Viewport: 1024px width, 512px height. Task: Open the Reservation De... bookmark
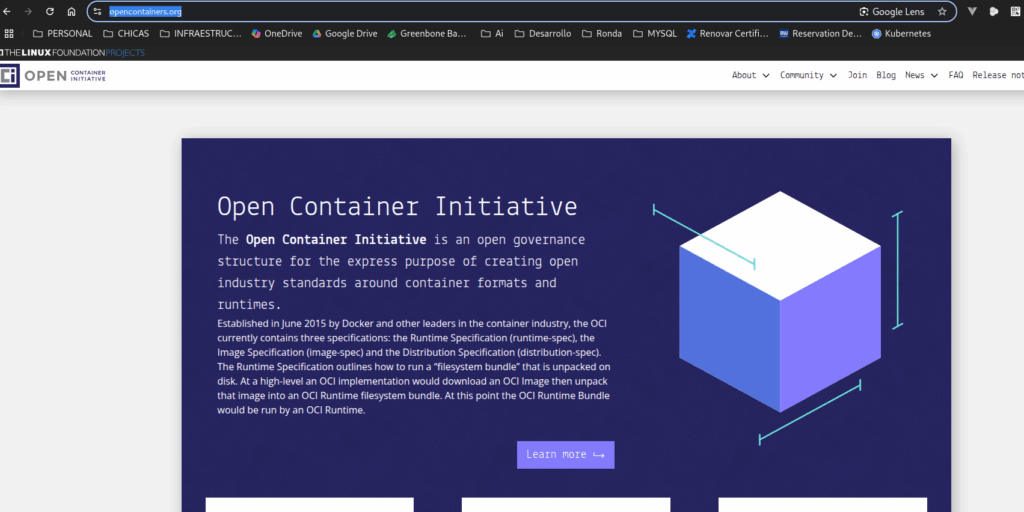pyautogui.click(x=820, y=33)
